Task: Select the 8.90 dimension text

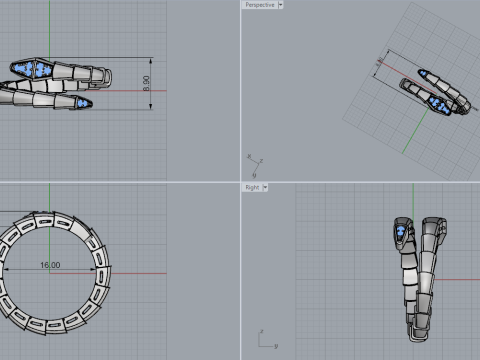Action: (x=146, y=83)
